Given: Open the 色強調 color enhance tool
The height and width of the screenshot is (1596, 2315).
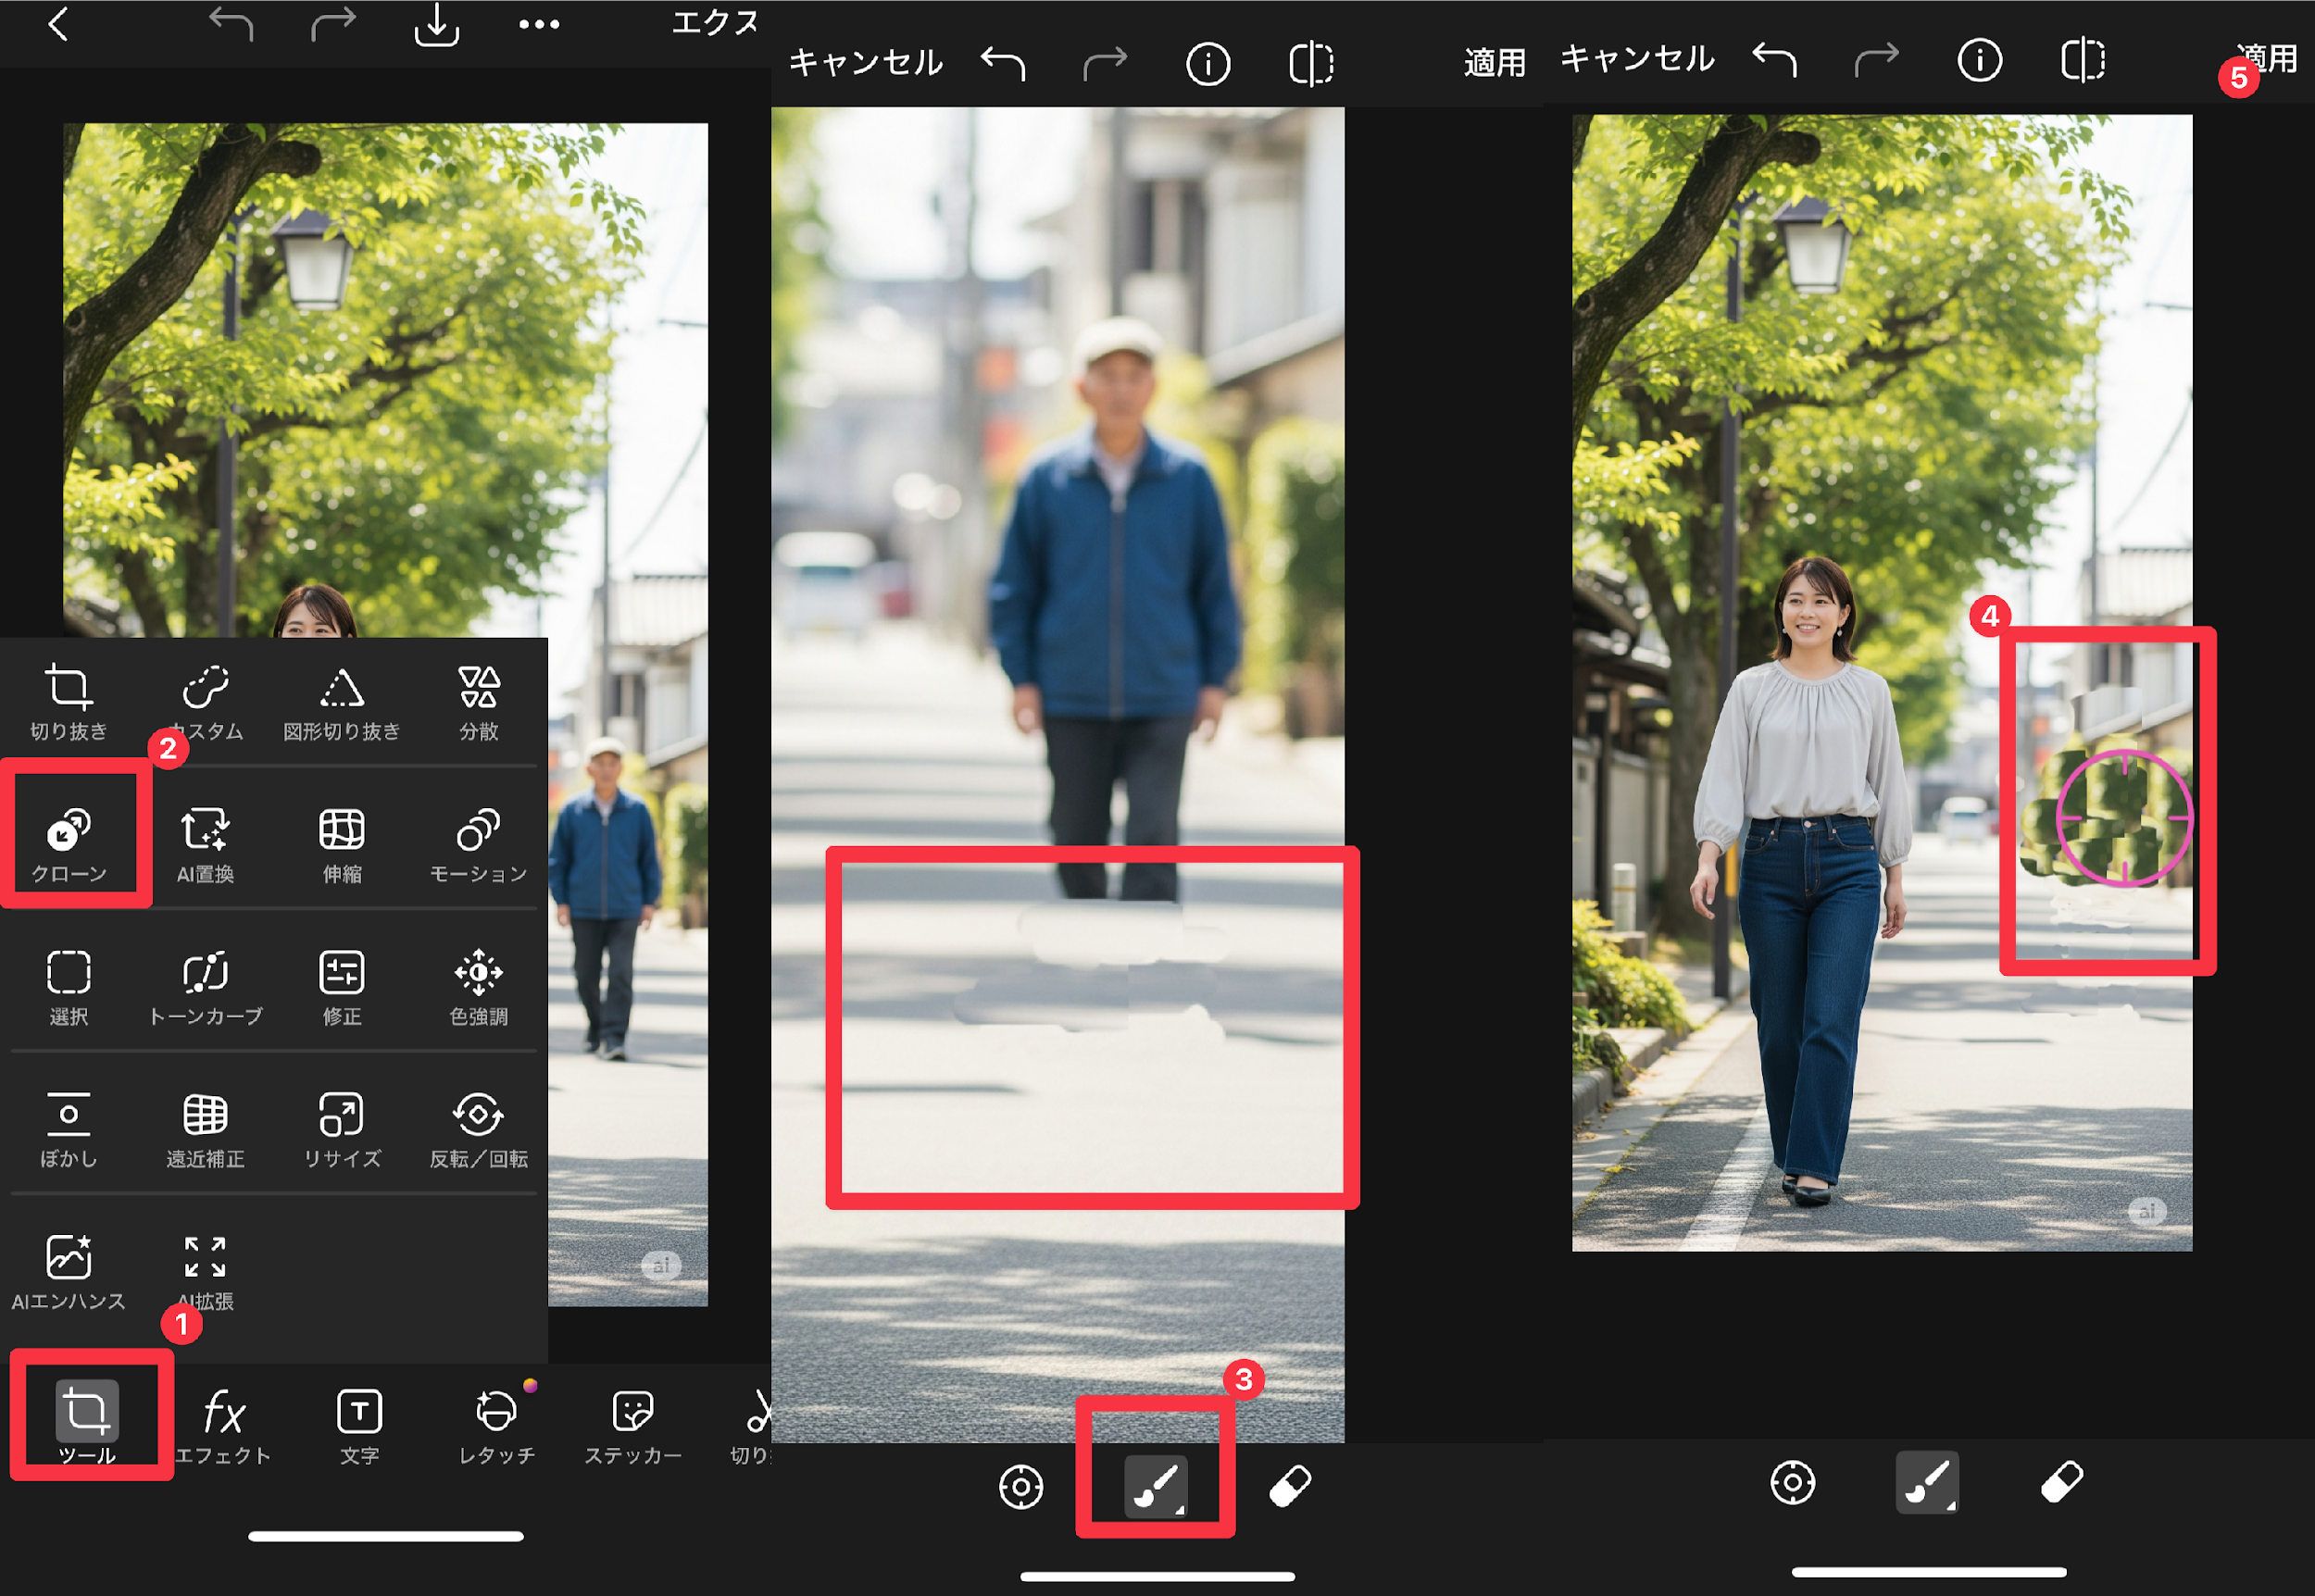Looking at the screenshot, I should pyautogui.click(x=478, y=989).
